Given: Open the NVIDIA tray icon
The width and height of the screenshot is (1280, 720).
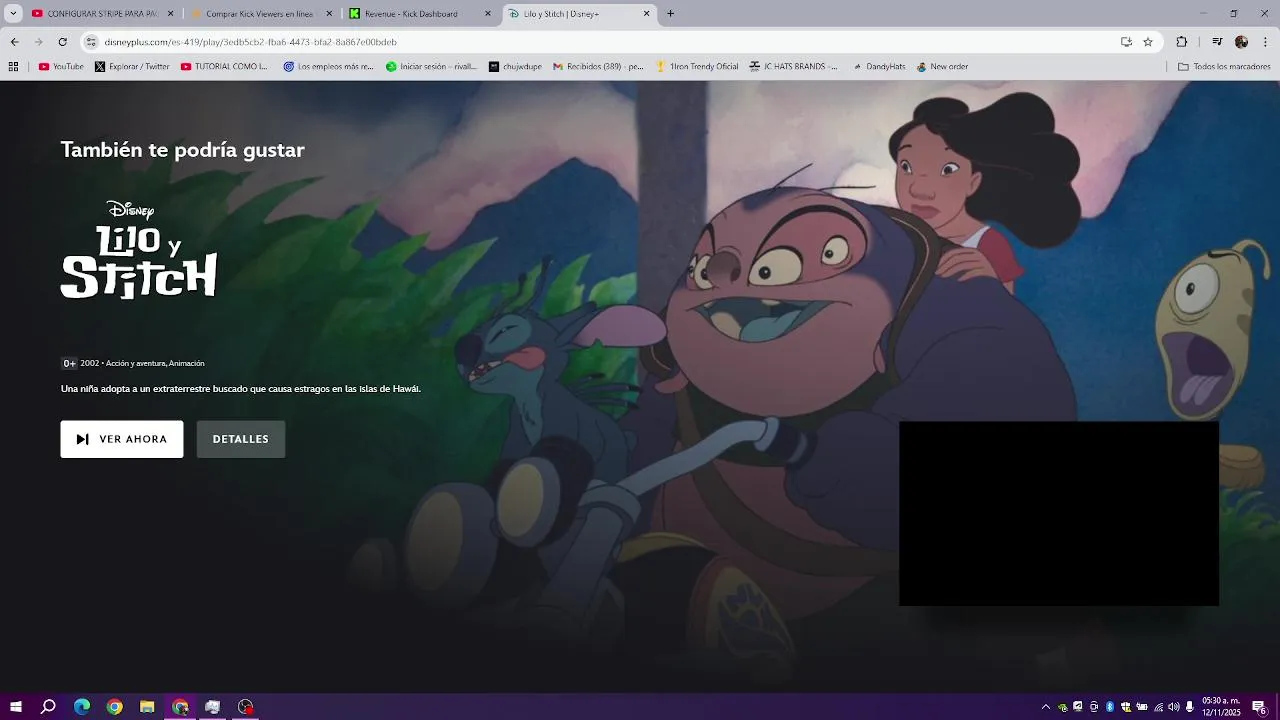Looking at the screenshot, I should click(x=1062, y=707).
